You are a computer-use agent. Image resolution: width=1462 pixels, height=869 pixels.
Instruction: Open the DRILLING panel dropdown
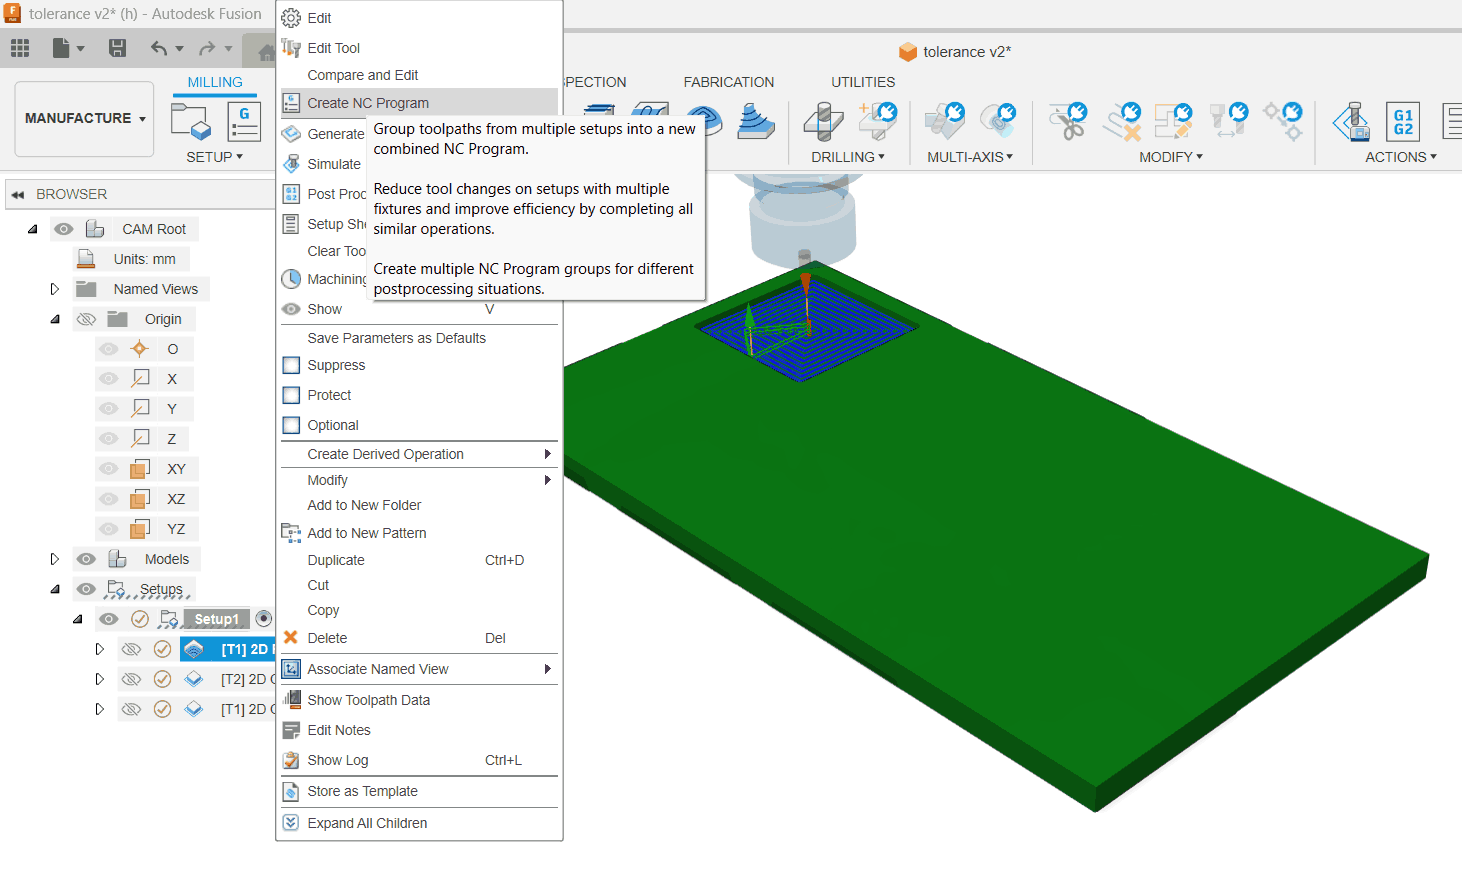point(848,157)
